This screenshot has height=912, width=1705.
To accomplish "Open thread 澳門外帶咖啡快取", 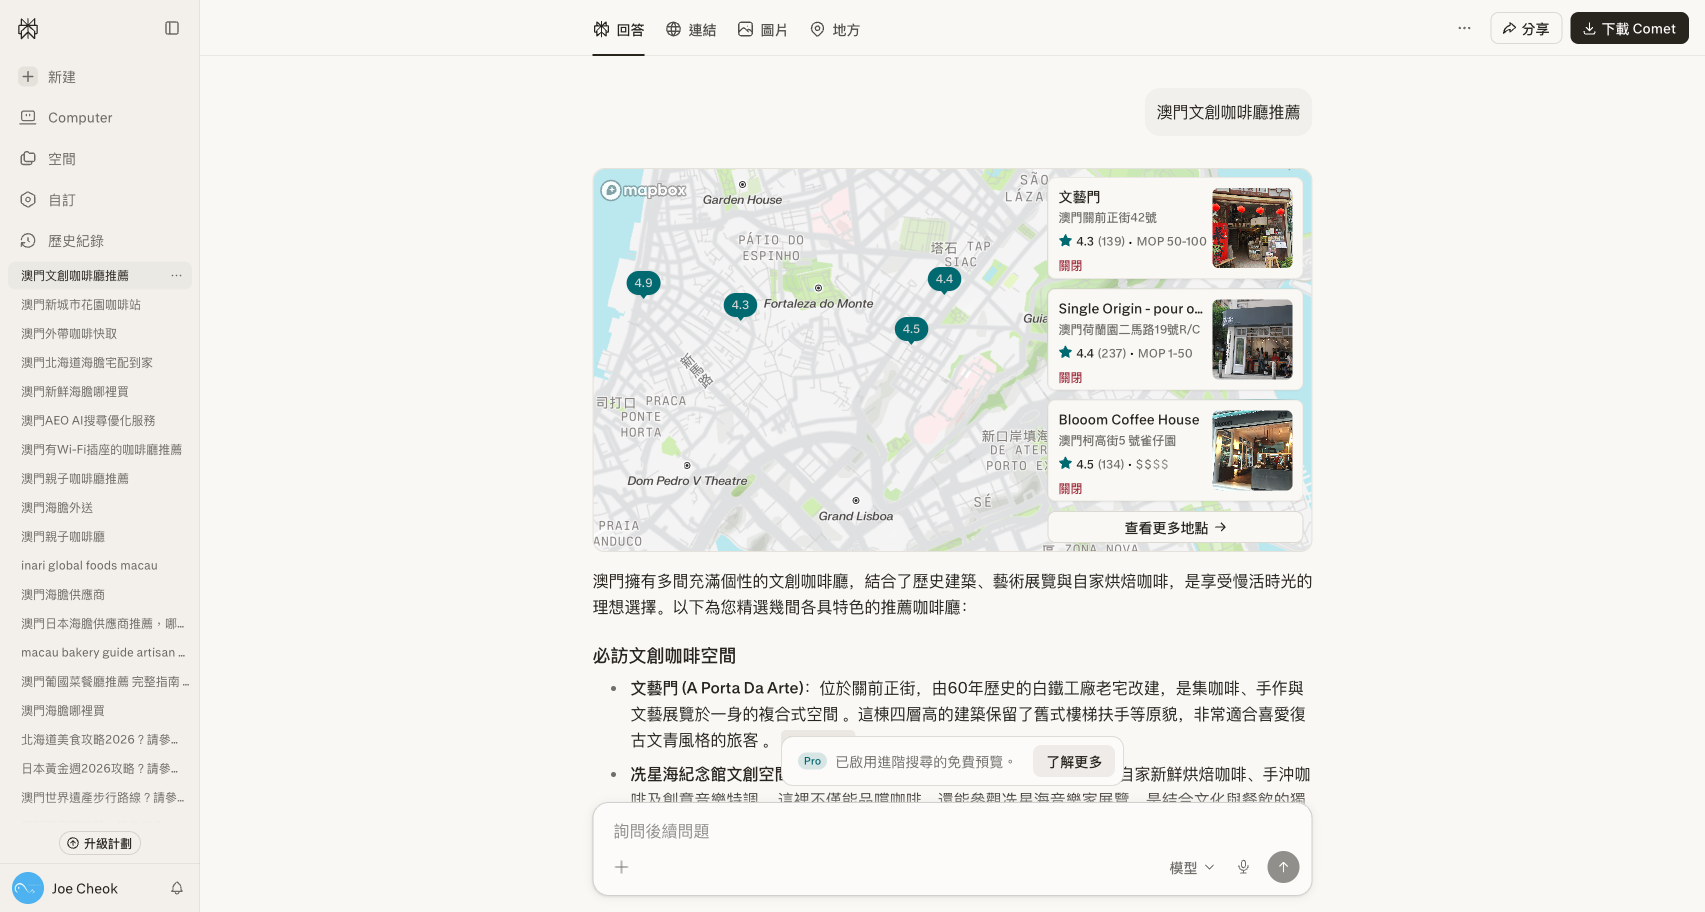I will (100, 334).
